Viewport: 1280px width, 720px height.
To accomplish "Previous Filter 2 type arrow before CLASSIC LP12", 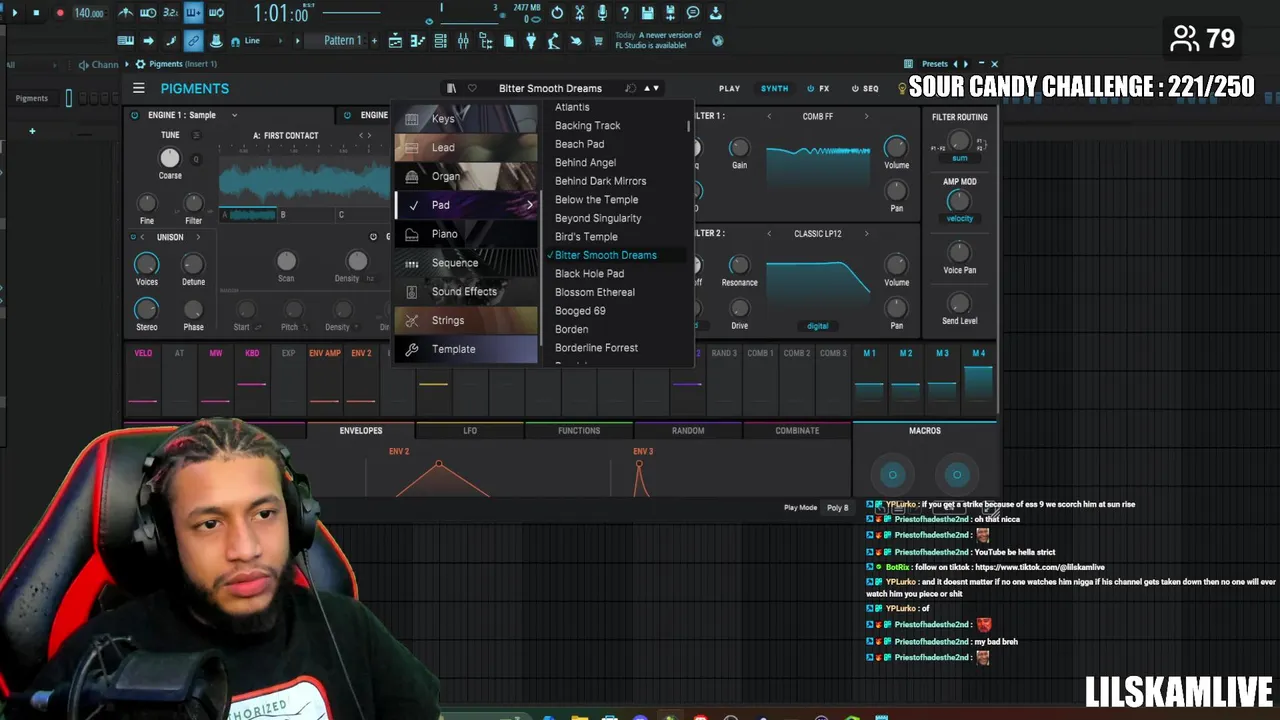I will (769, 234).
